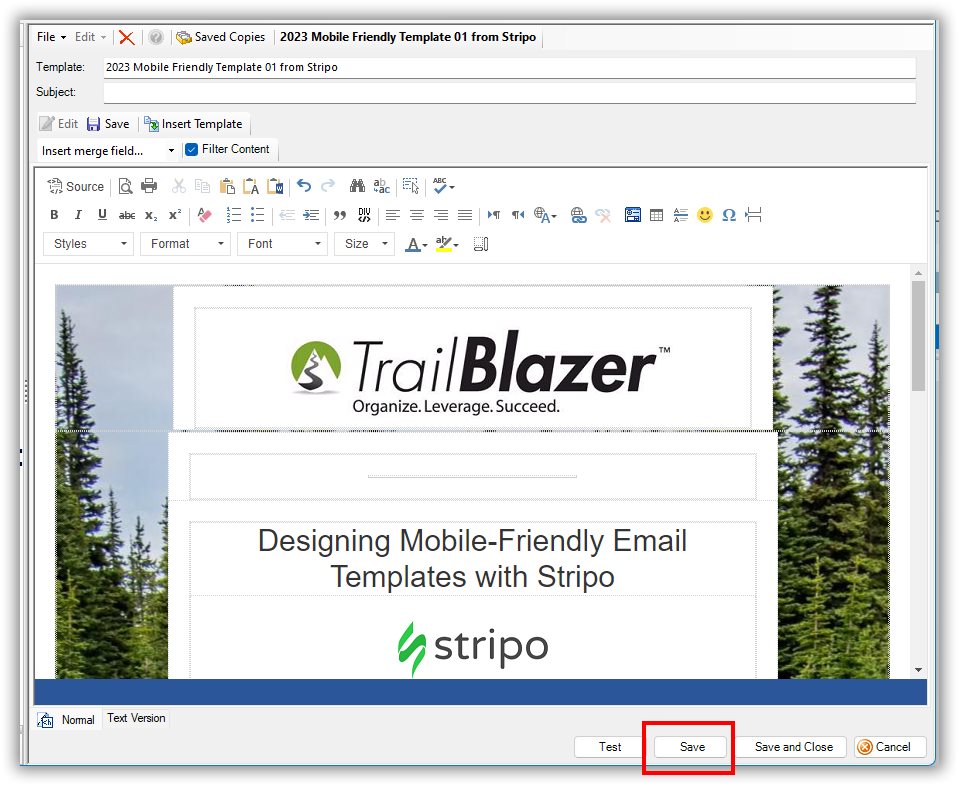959x786 pixels.
Task: Switch to the Normal tab
Action: click(x=67, y=720)
